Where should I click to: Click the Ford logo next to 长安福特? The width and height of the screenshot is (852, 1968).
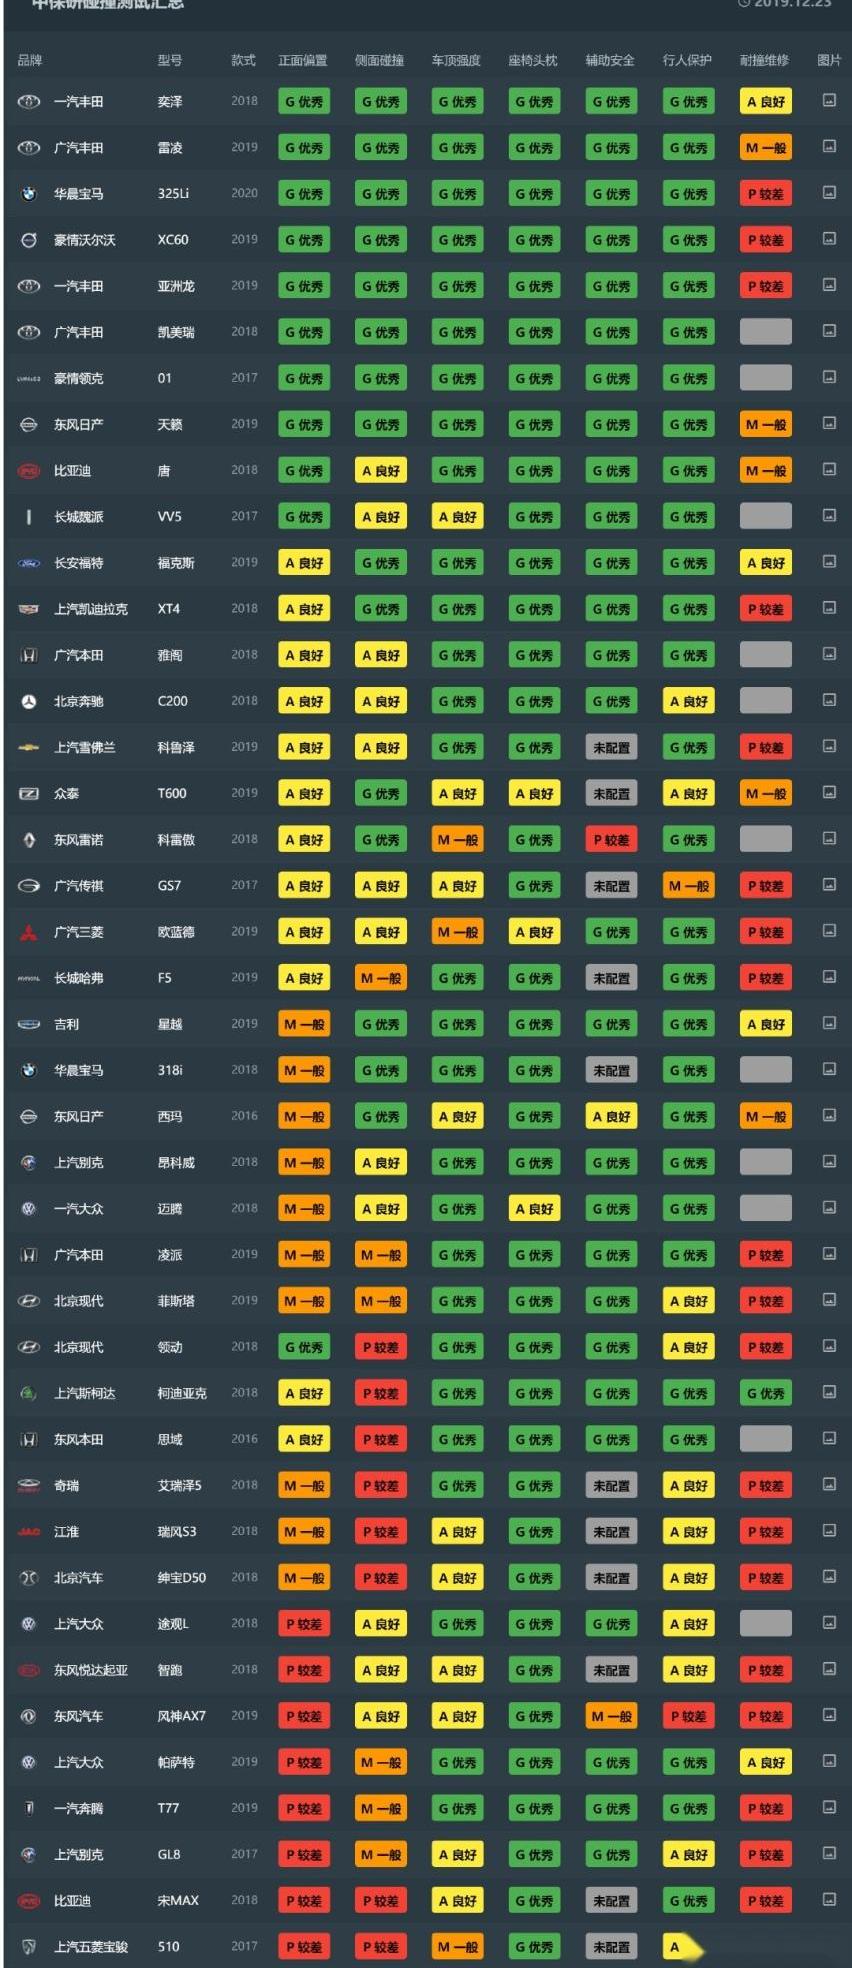29,563
